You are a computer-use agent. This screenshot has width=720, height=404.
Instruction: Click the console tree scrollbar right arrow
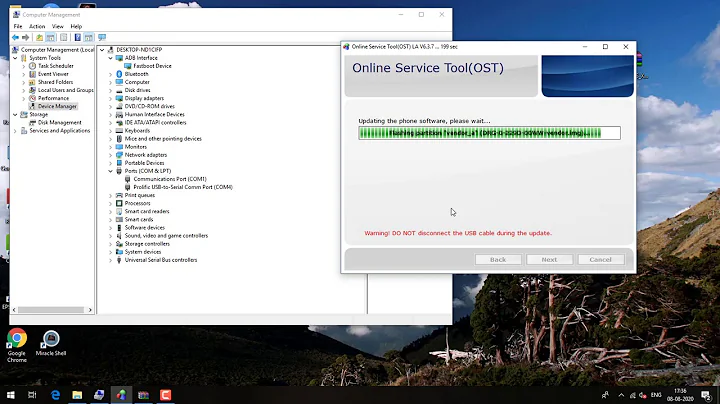click(90, 310)
